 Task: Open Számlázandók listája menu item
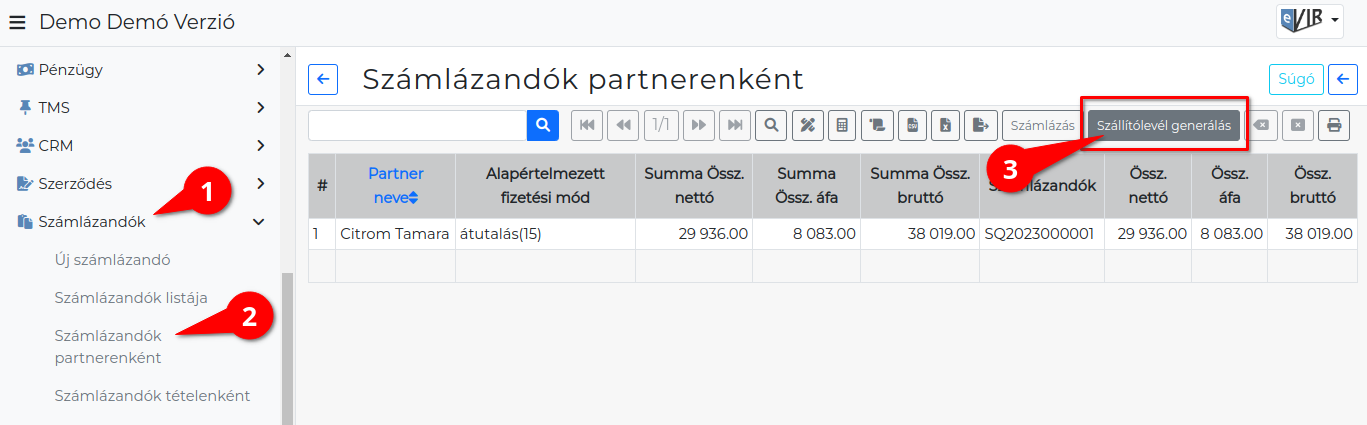[x=131, y=298]
